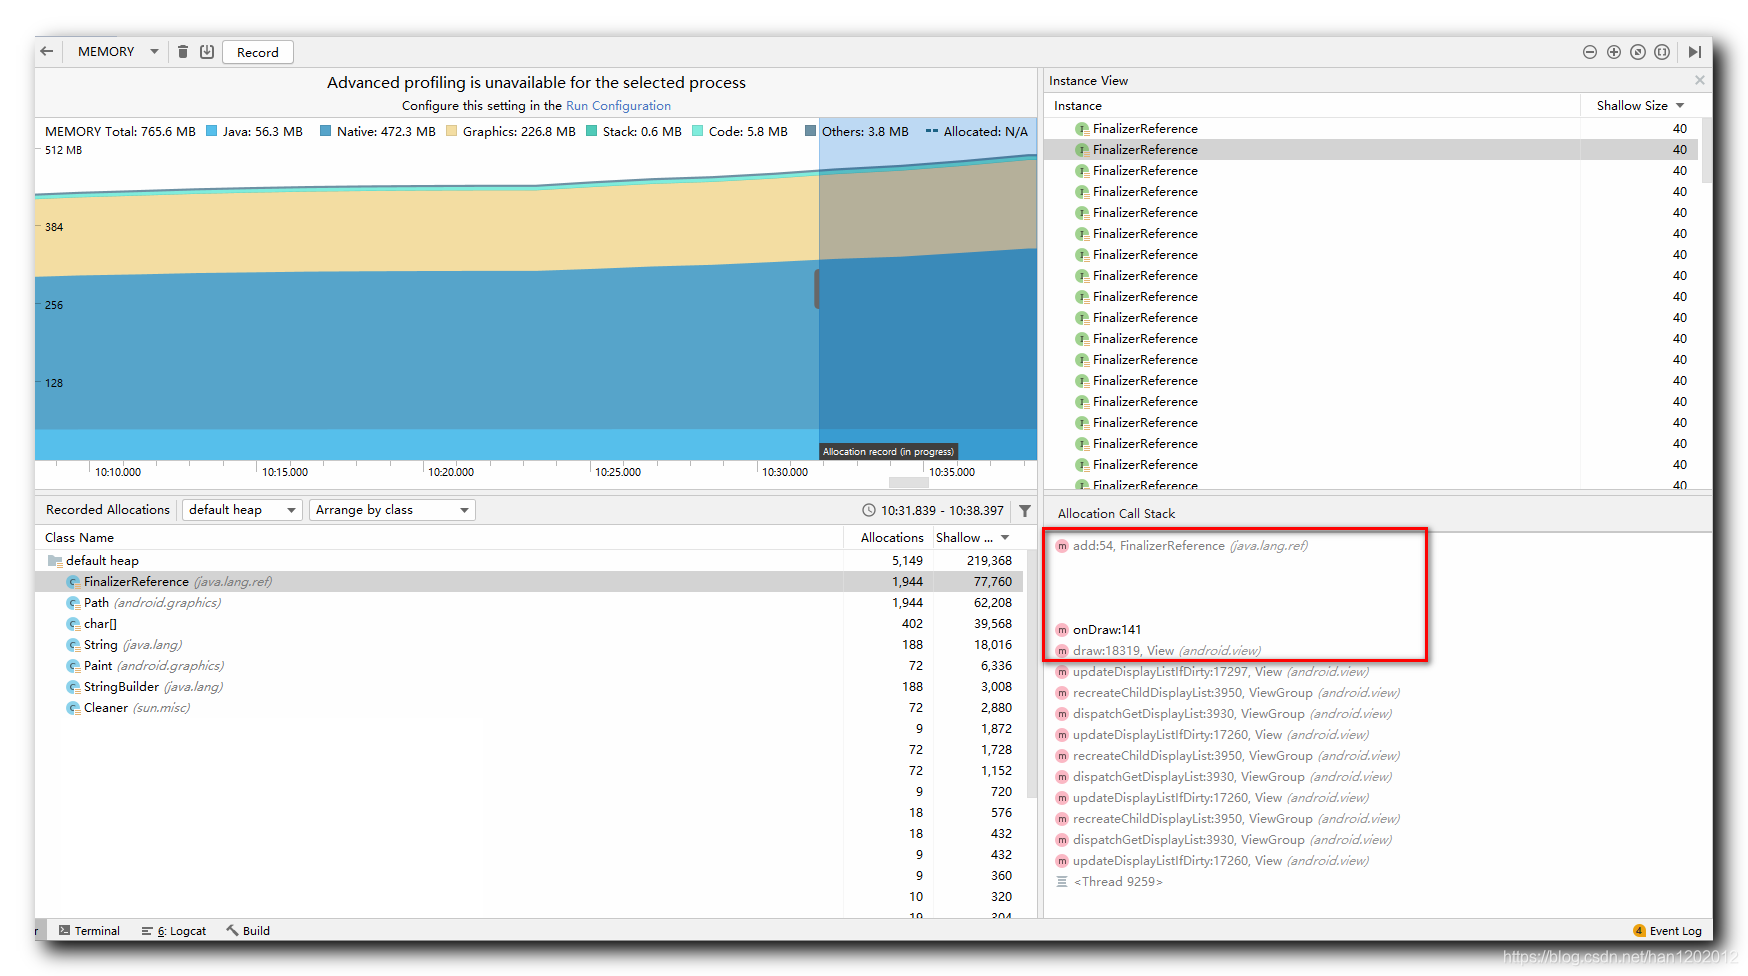Click the Class Name column header

(80, 537)
